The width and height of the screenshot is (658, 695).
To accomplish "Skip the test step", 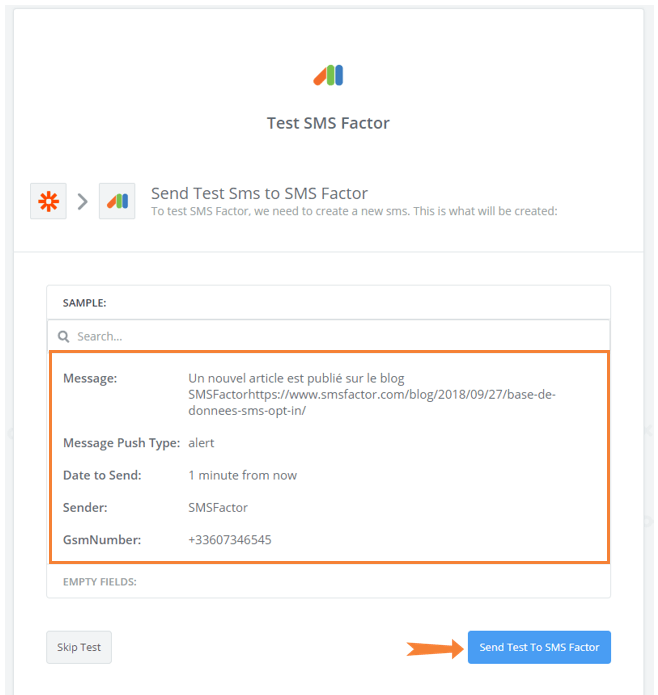I will coord(79,647).
